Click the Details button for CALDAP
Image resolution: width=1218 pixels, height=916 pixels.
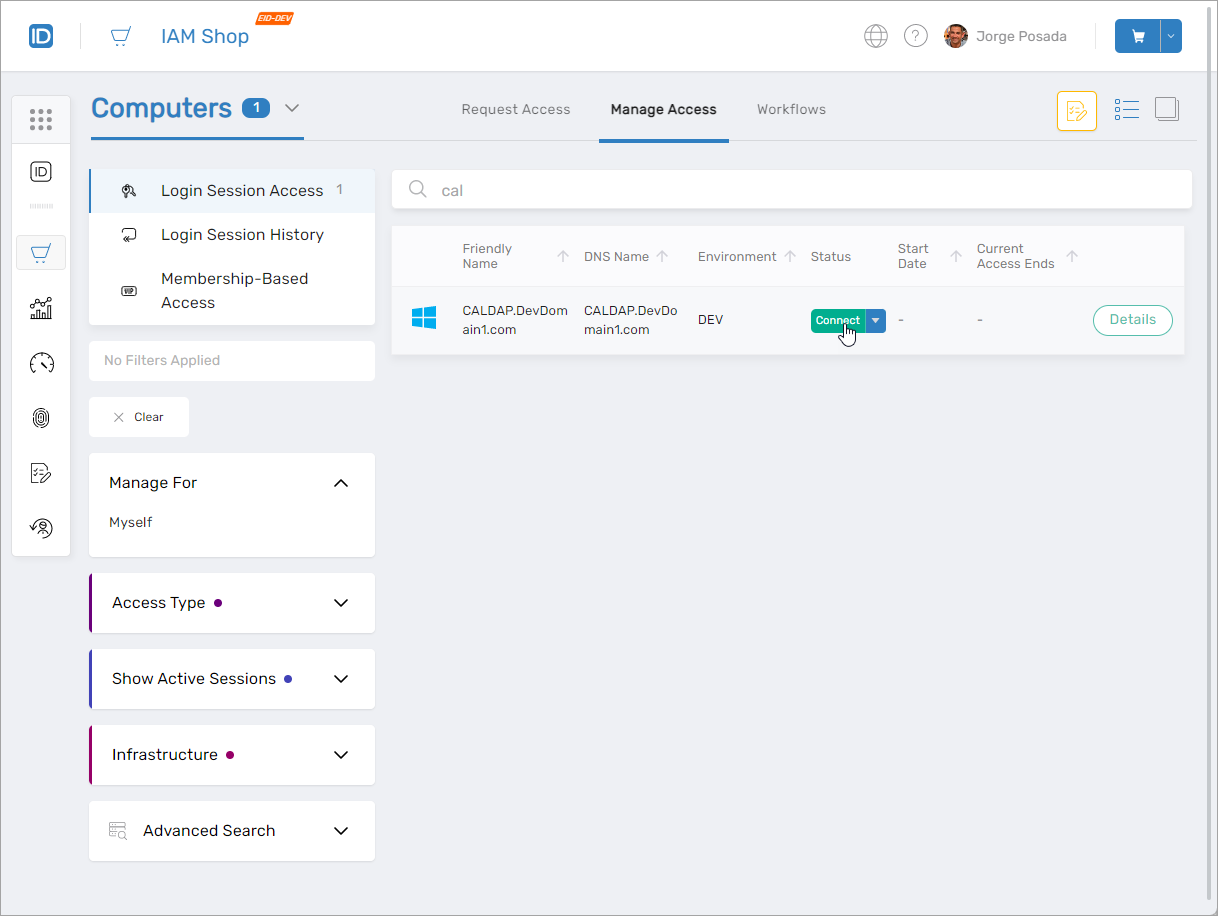[1132, 320]
